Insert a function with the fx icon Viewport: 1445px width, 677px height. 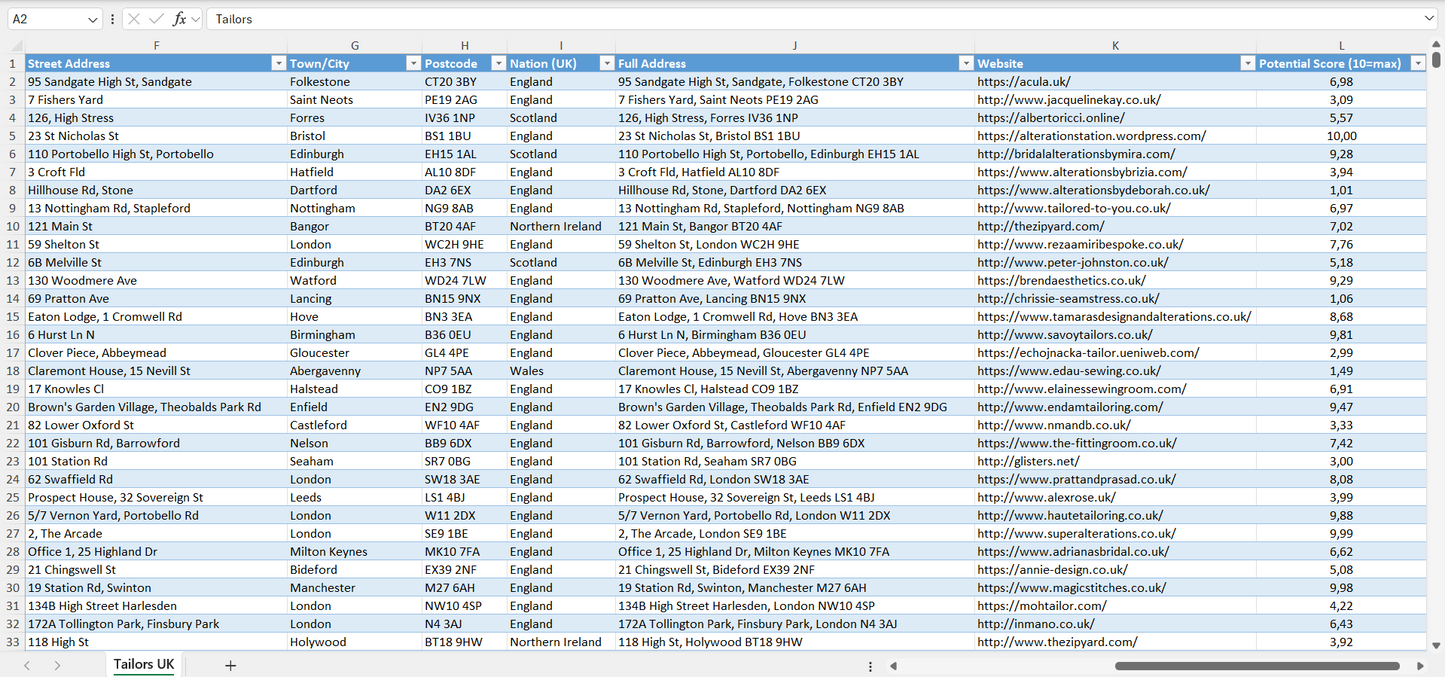(x=180, y=18)
